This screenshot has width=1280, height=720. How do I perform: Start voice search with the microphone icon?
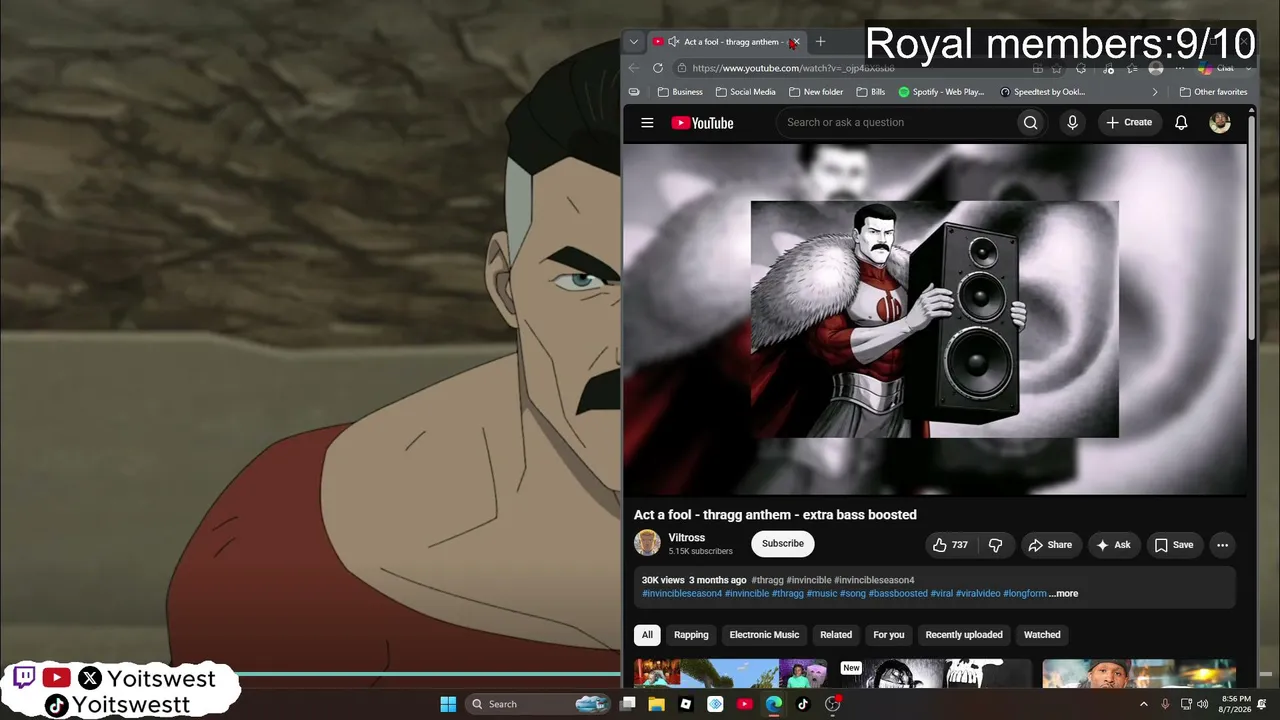tap(1072, 123)
